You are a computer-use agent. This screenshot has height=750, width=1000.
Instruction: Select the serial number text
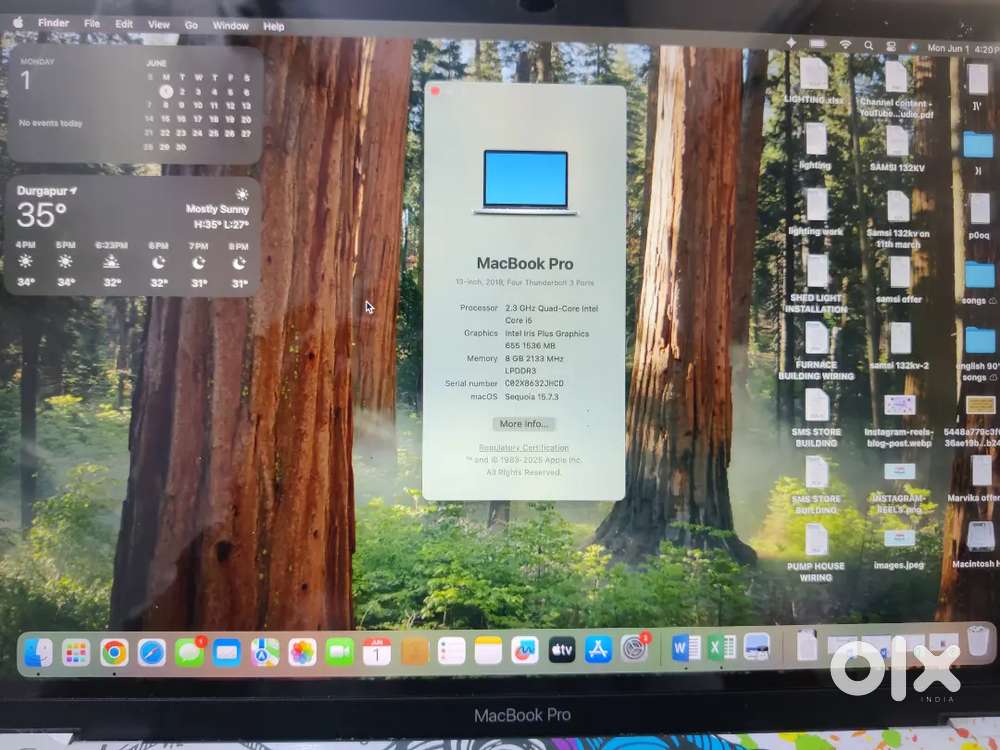pos(534,383)
